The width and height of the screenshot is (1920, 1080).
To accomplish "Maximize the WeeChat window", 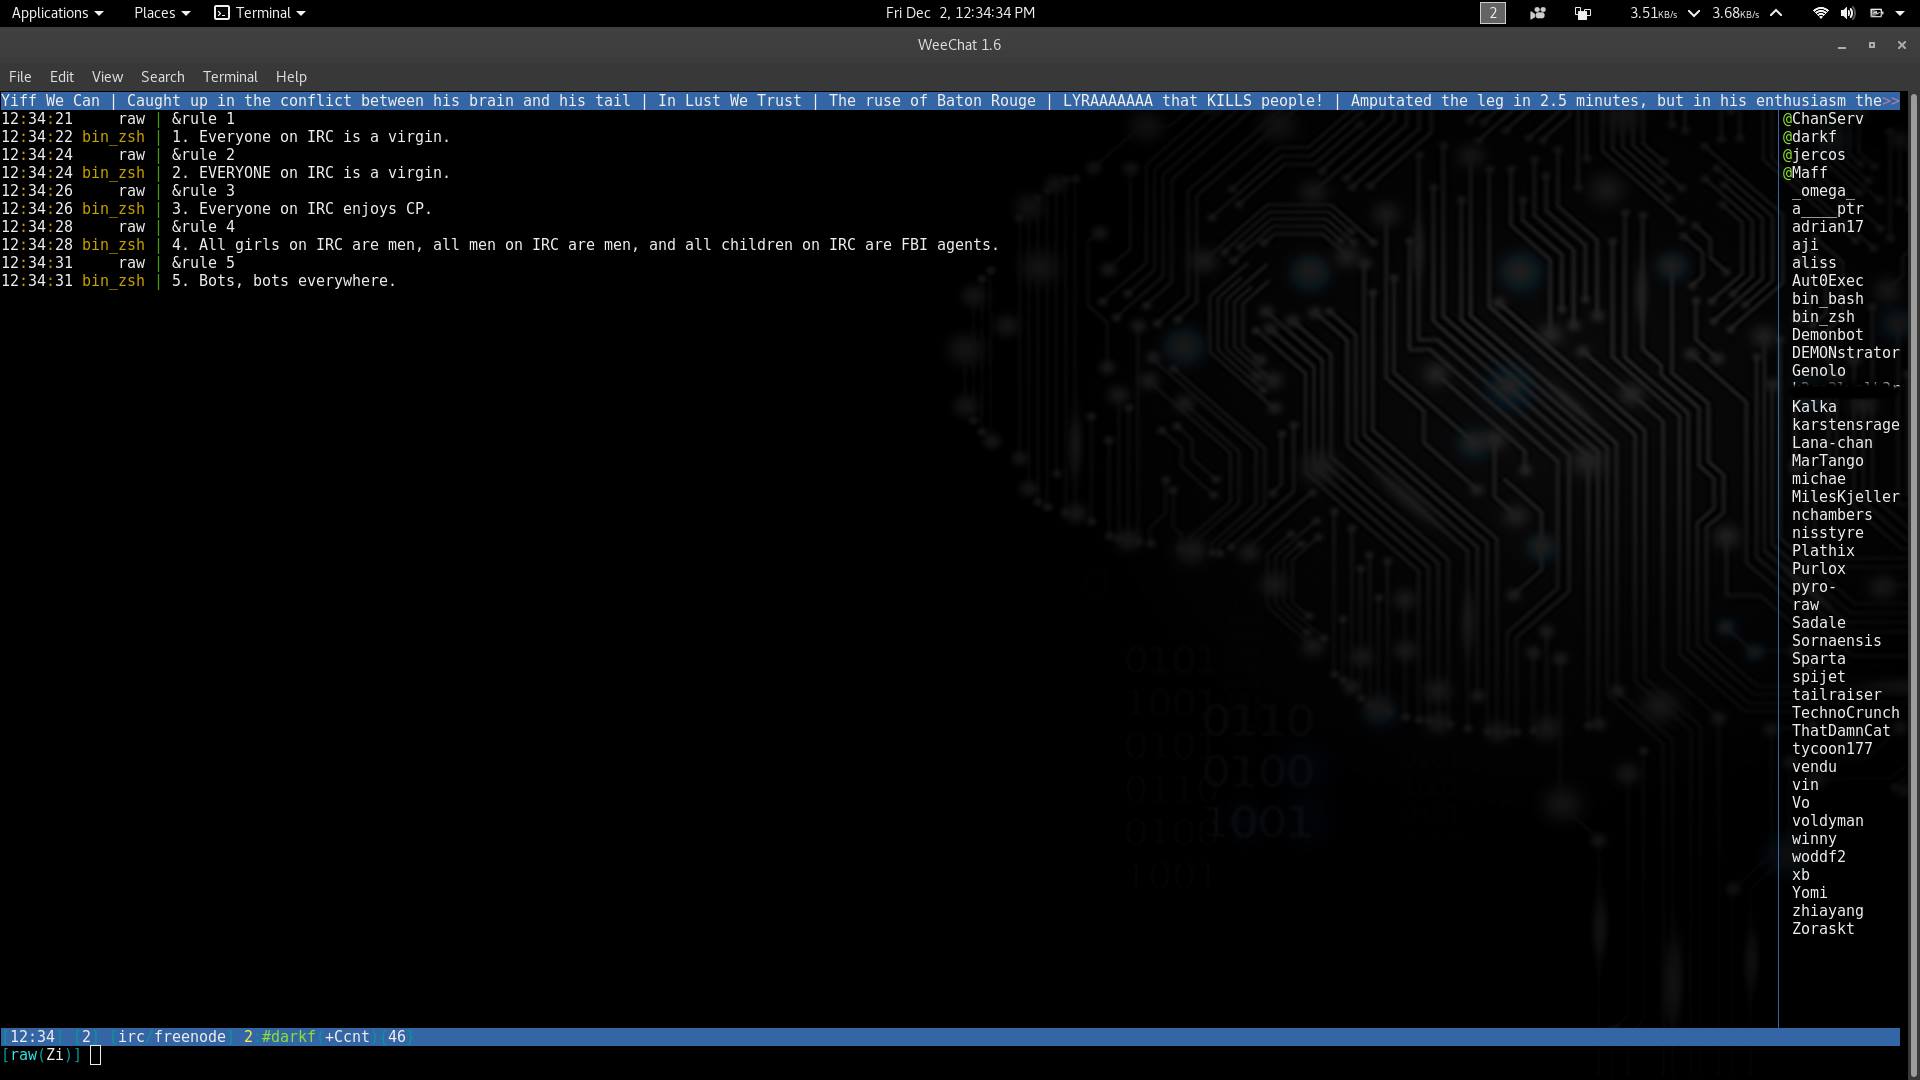I will tap(1872, 45).
